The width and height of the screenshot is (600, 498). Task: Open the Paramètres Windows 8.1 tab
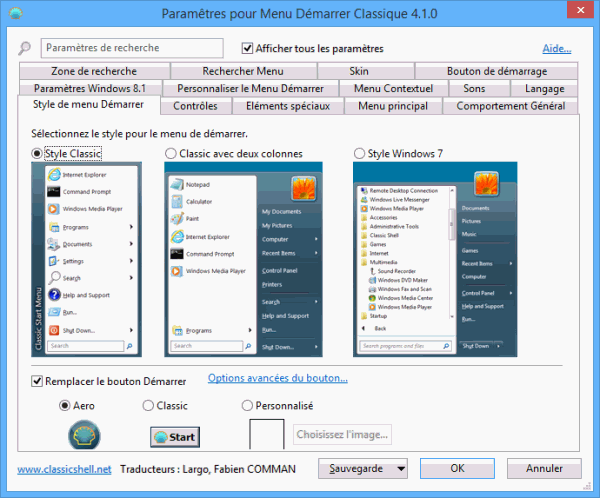tap(90, 88)
